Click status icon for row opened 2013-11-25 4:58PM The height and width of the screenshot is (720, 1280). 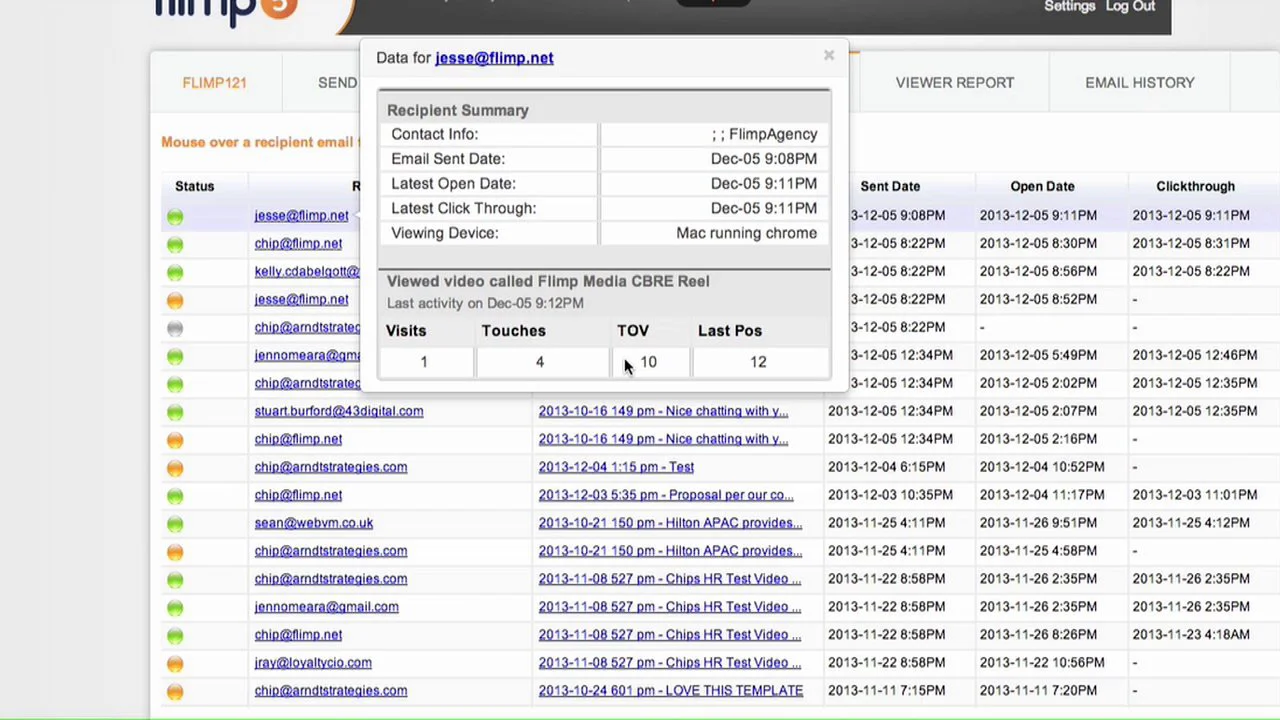tap(175, 552)
